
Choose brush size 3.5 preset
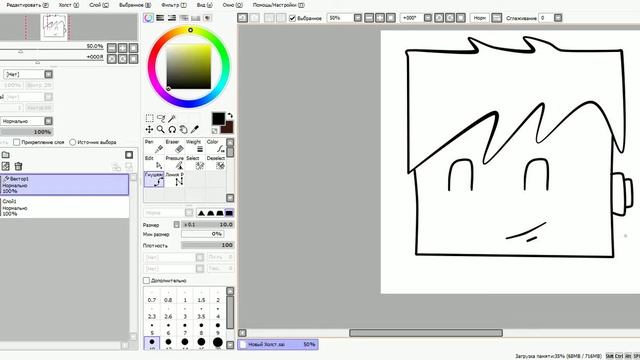201,313
